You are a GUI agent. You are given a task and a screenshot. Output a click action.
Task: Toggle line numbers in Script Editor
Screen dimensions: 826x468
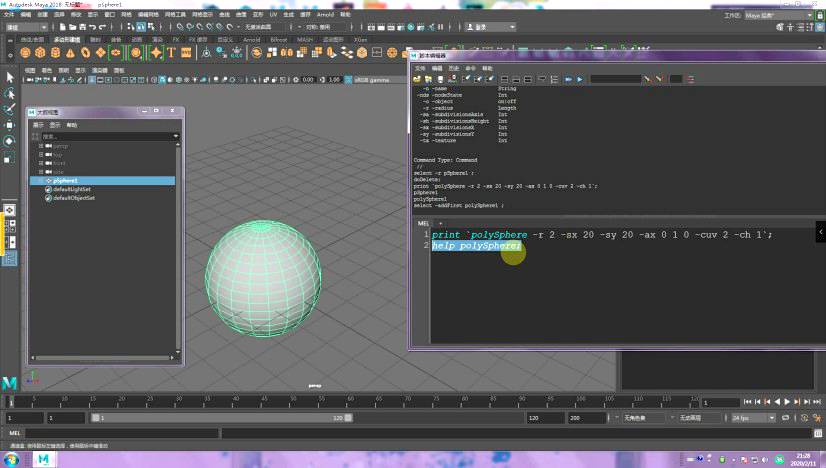tap(554, 79)
